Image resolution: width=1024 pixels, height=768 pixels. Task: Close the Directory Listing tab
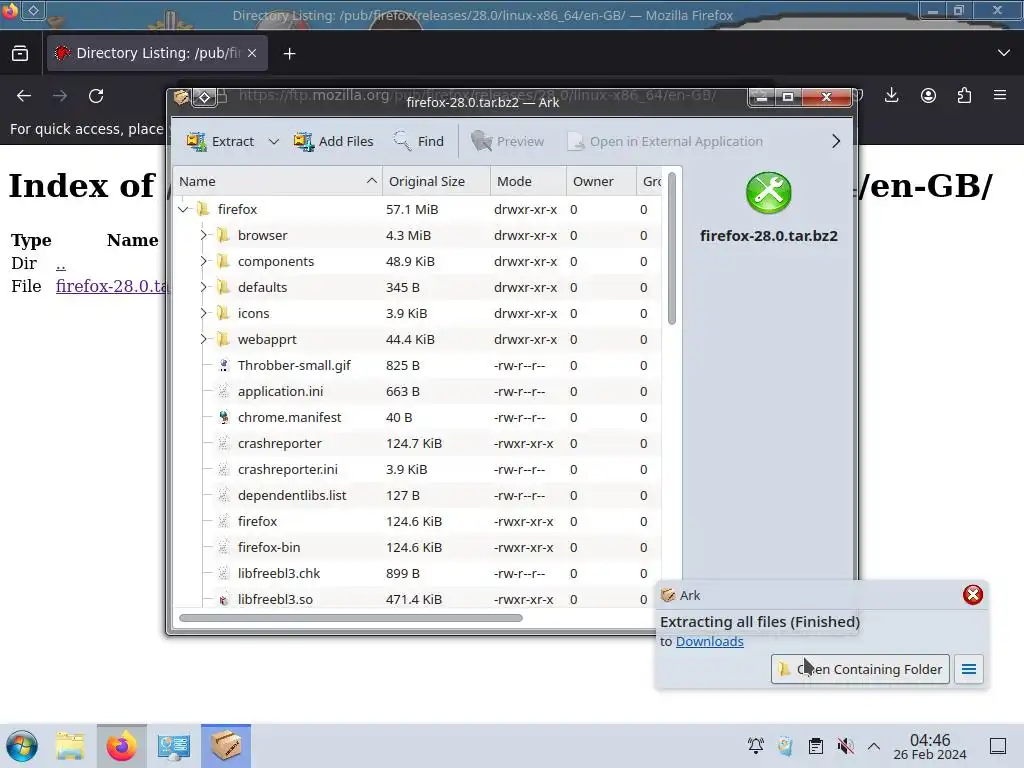point(252,53)
